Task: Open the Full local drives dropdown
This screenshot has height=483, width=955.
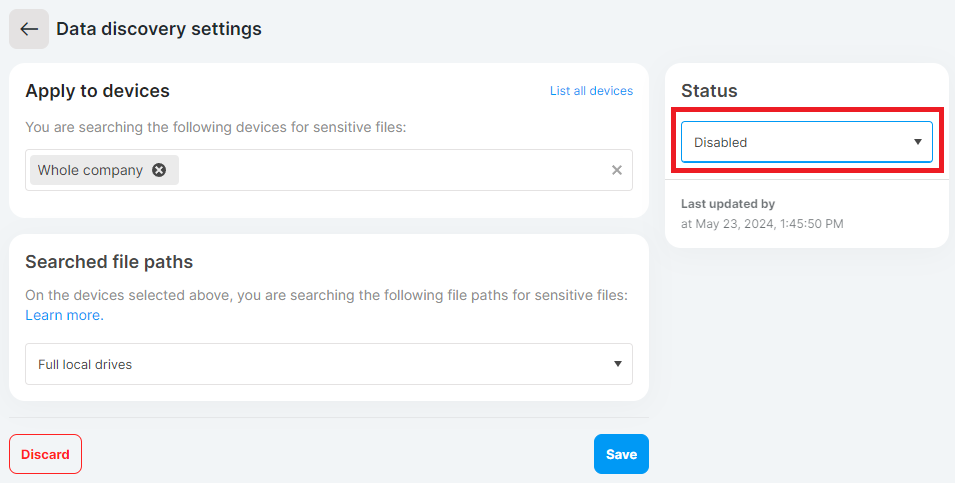Action: pyautogui.click(x=328, y=364)
